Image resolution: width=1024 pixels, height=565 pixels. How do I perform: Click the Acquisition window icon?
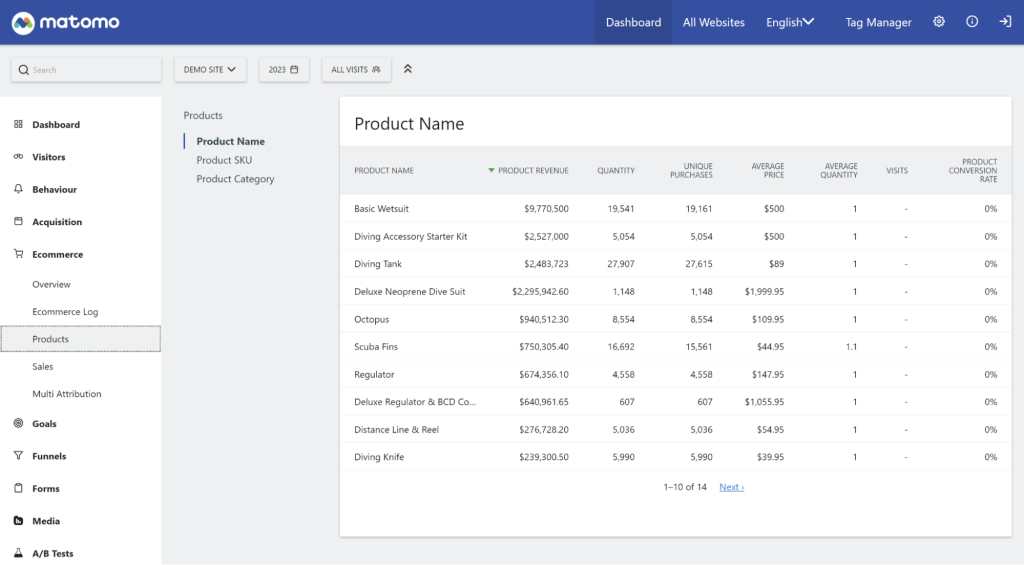[18, 221]
